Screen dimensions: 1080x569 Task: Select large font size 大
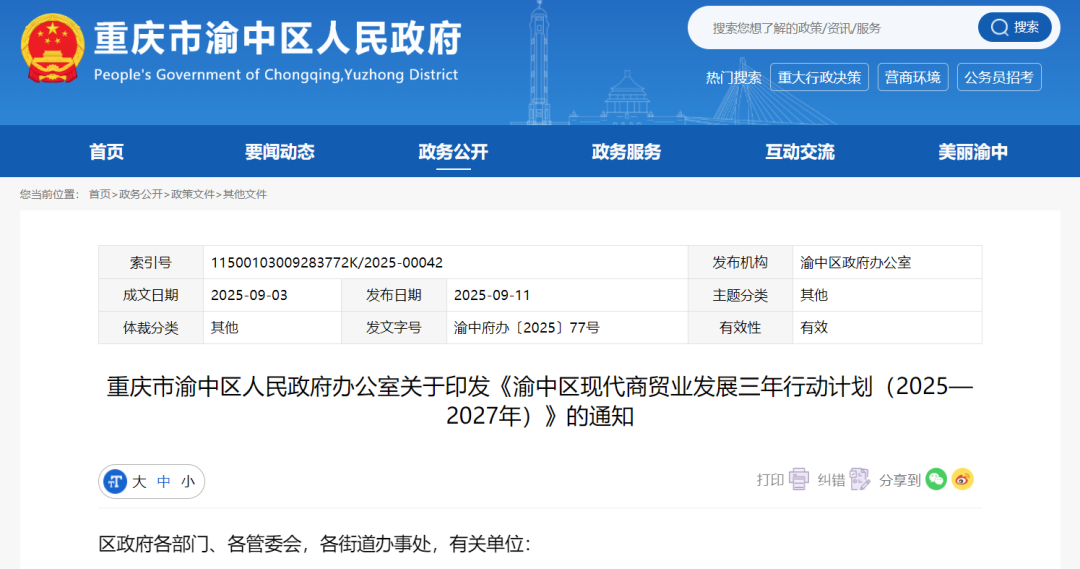tap(139, 482)
